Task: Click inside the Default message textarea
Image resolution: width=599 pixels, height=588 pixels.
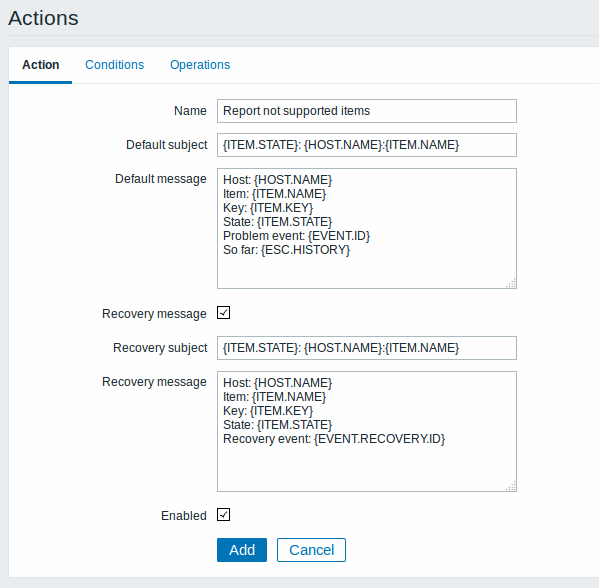Action: point(367,228)
